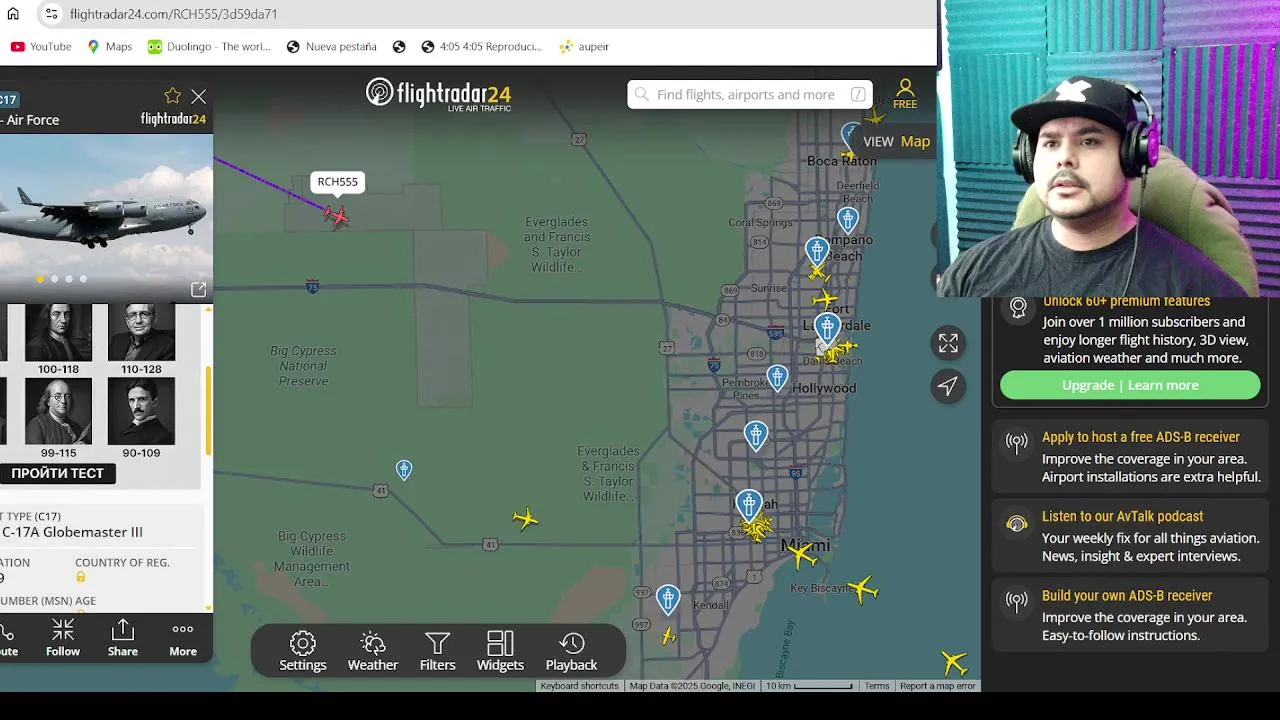Click the flightradar24 logo

click(438, 94)
